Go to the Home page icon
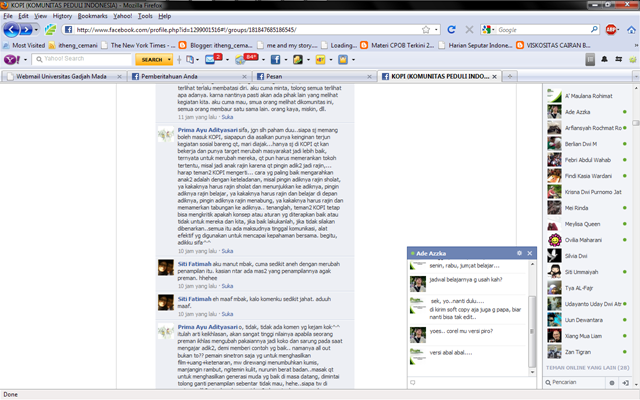 coord(631,30)
